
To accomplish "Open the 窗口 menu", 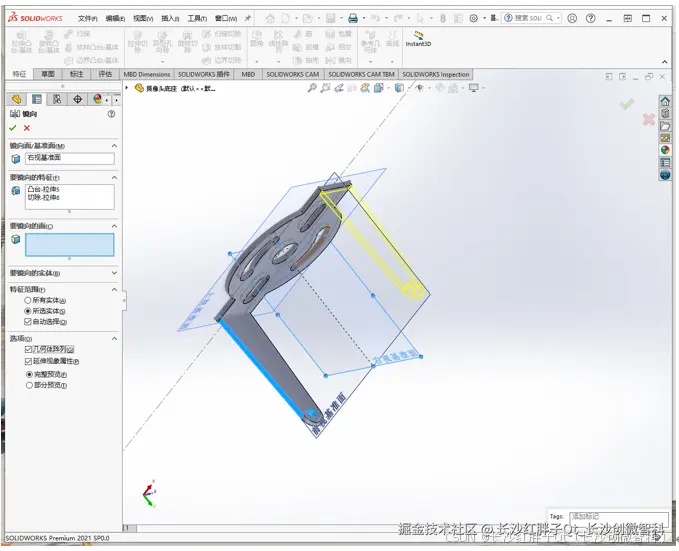I will (226, 19).
